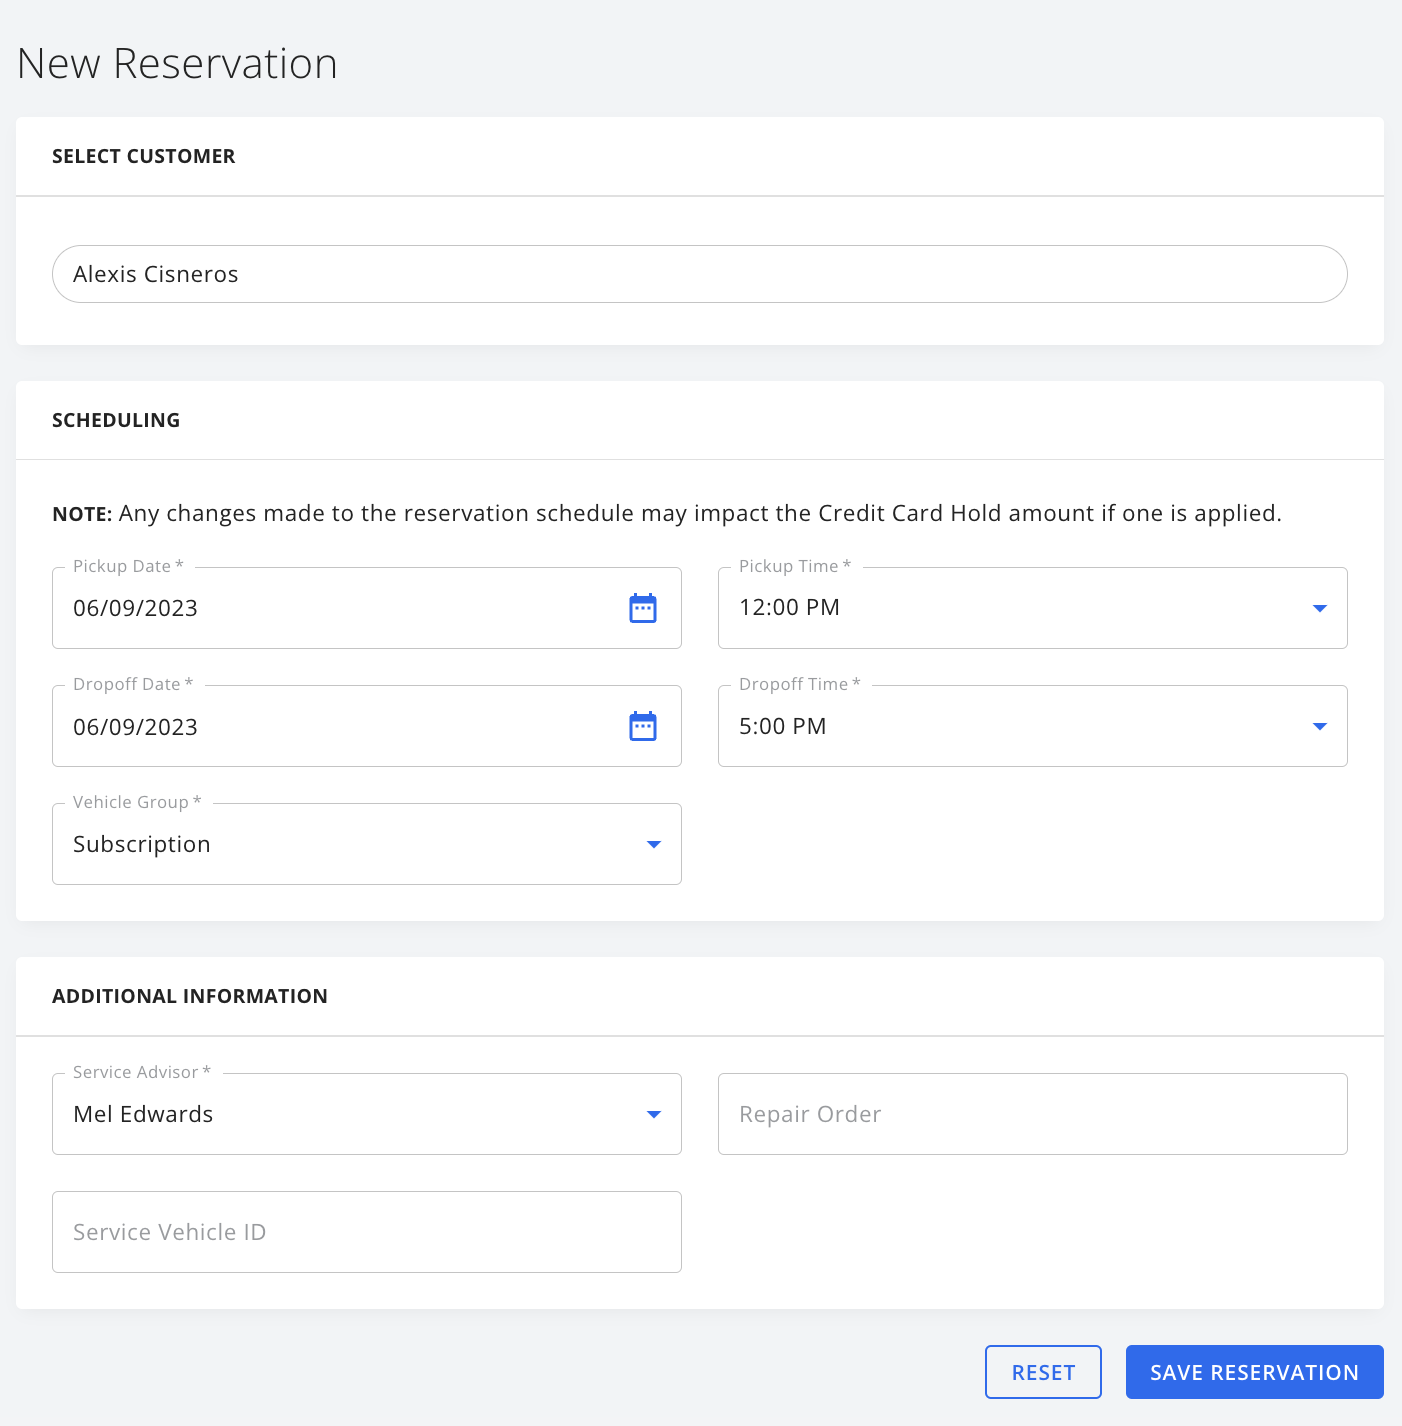Click the Alexis Cisneros customer search field
The width and height of the screenshot is (1402, 1426).
tap(700, 274)
